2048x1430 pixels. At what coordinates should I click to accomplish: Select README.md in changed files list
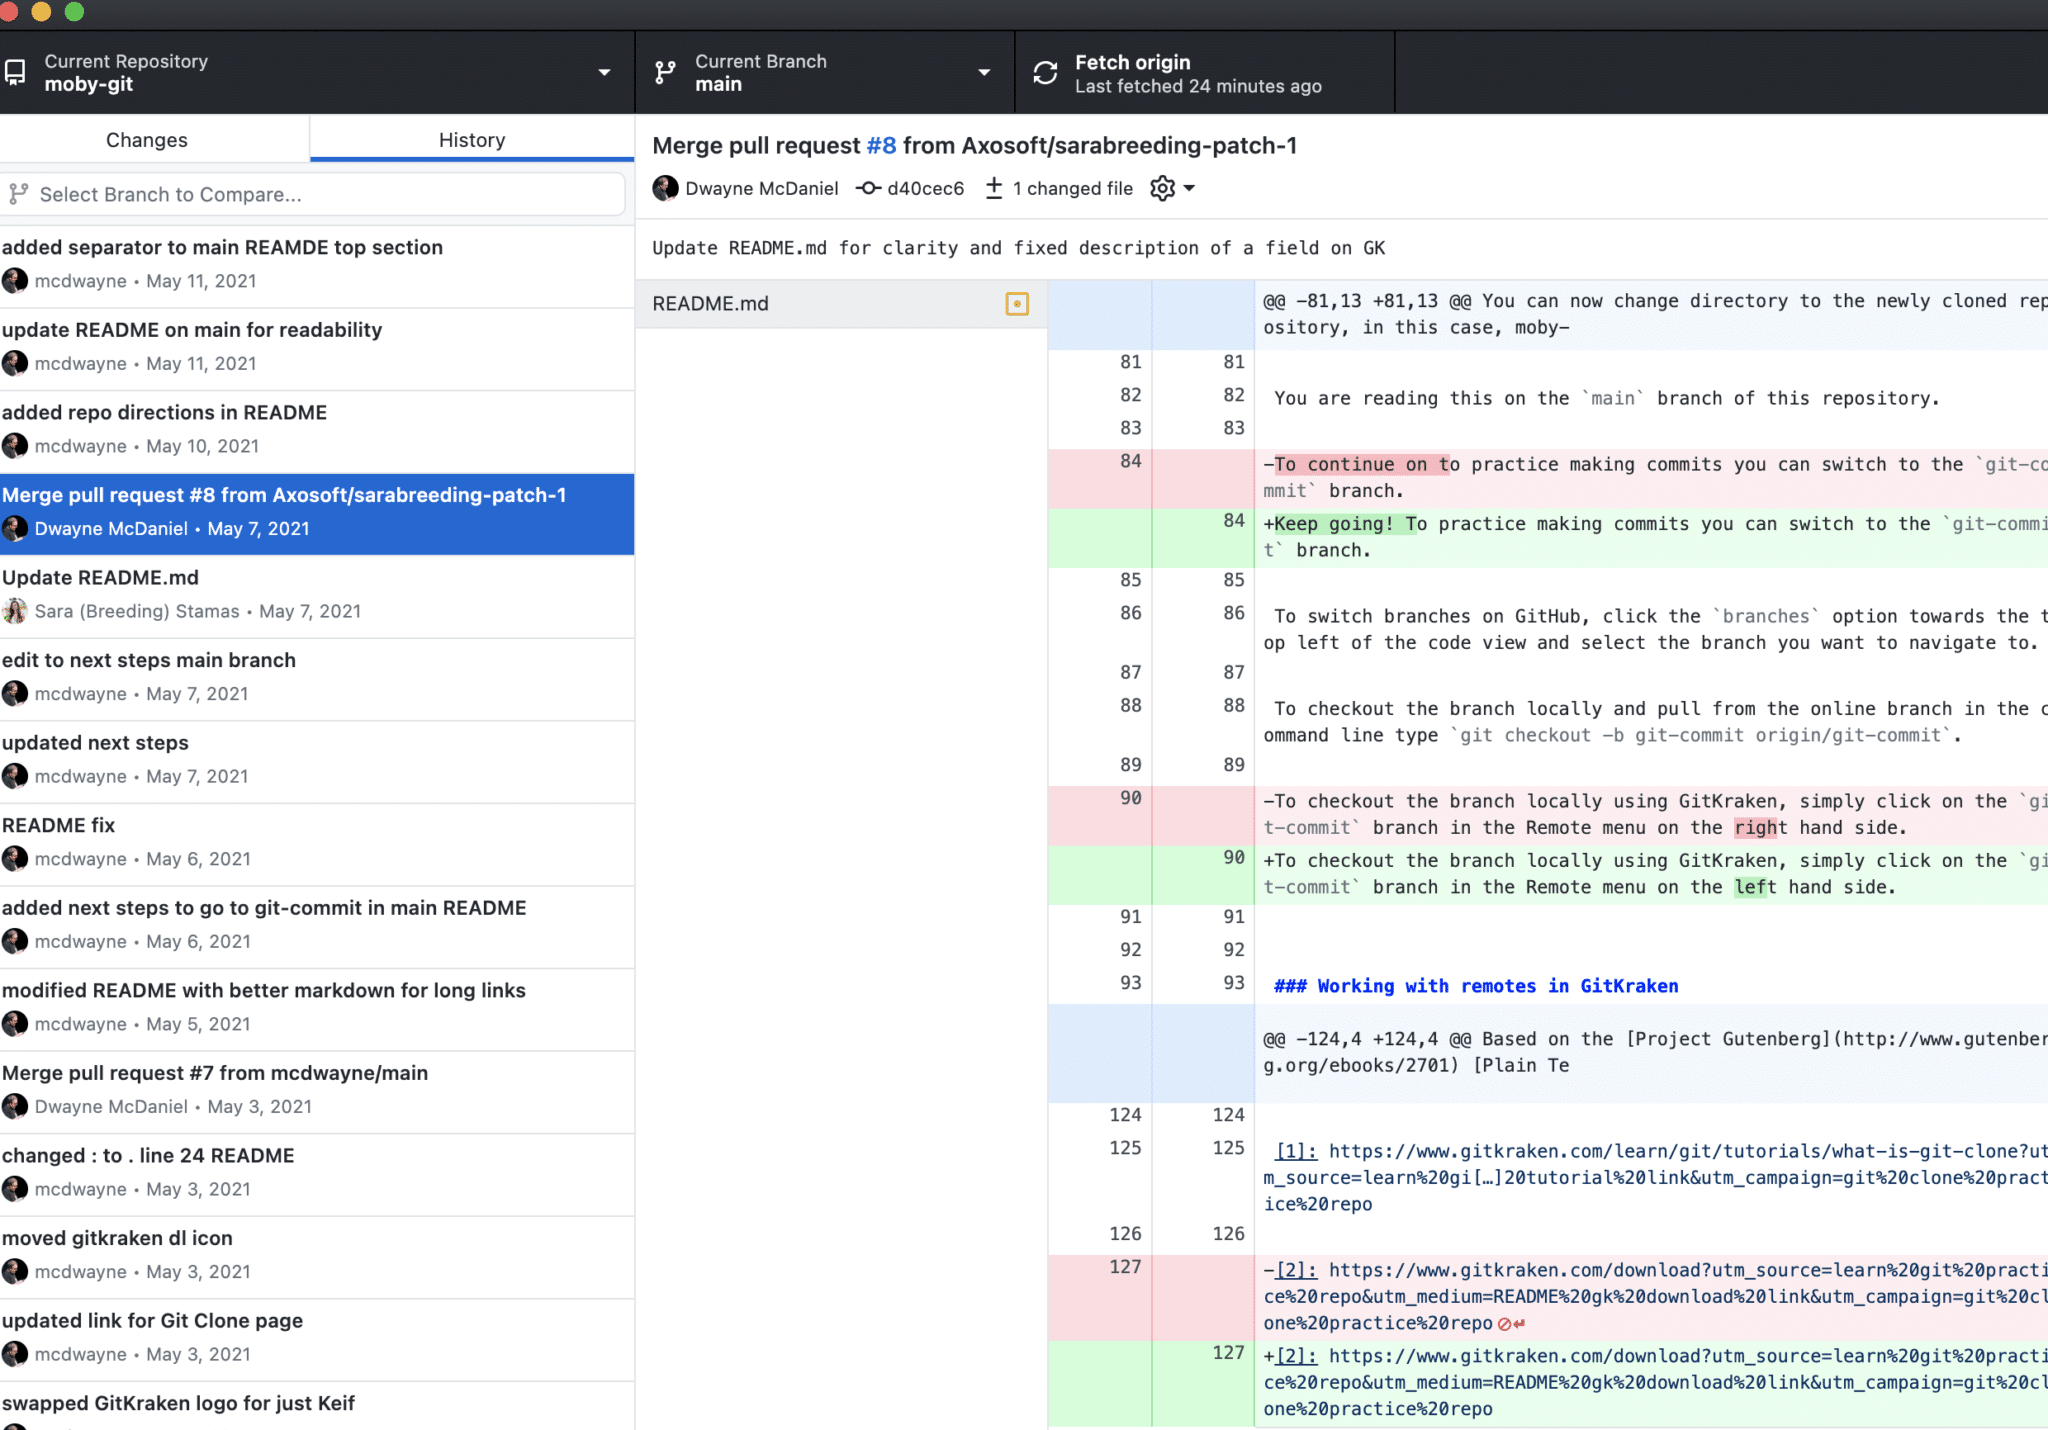[841, 304]
